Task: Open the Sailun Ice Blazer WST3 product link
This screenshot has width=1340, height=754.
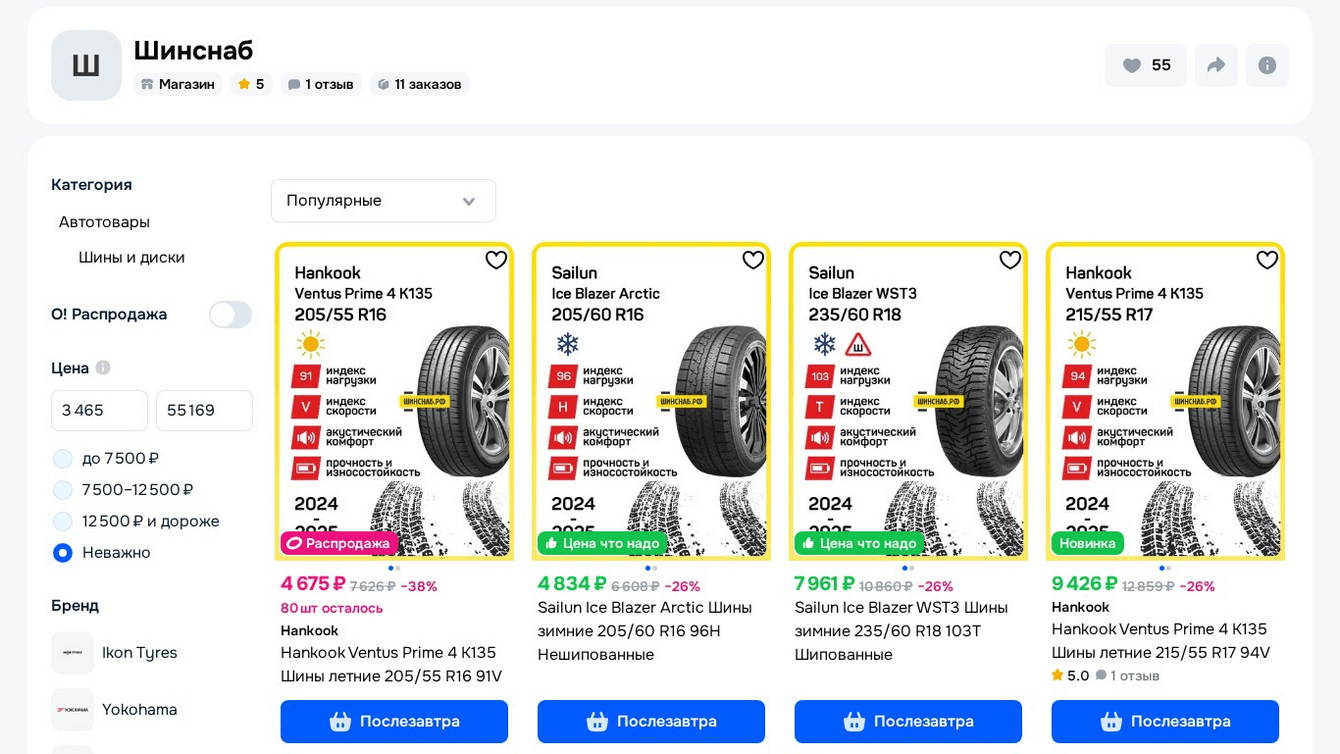Action: coord(900,630)
